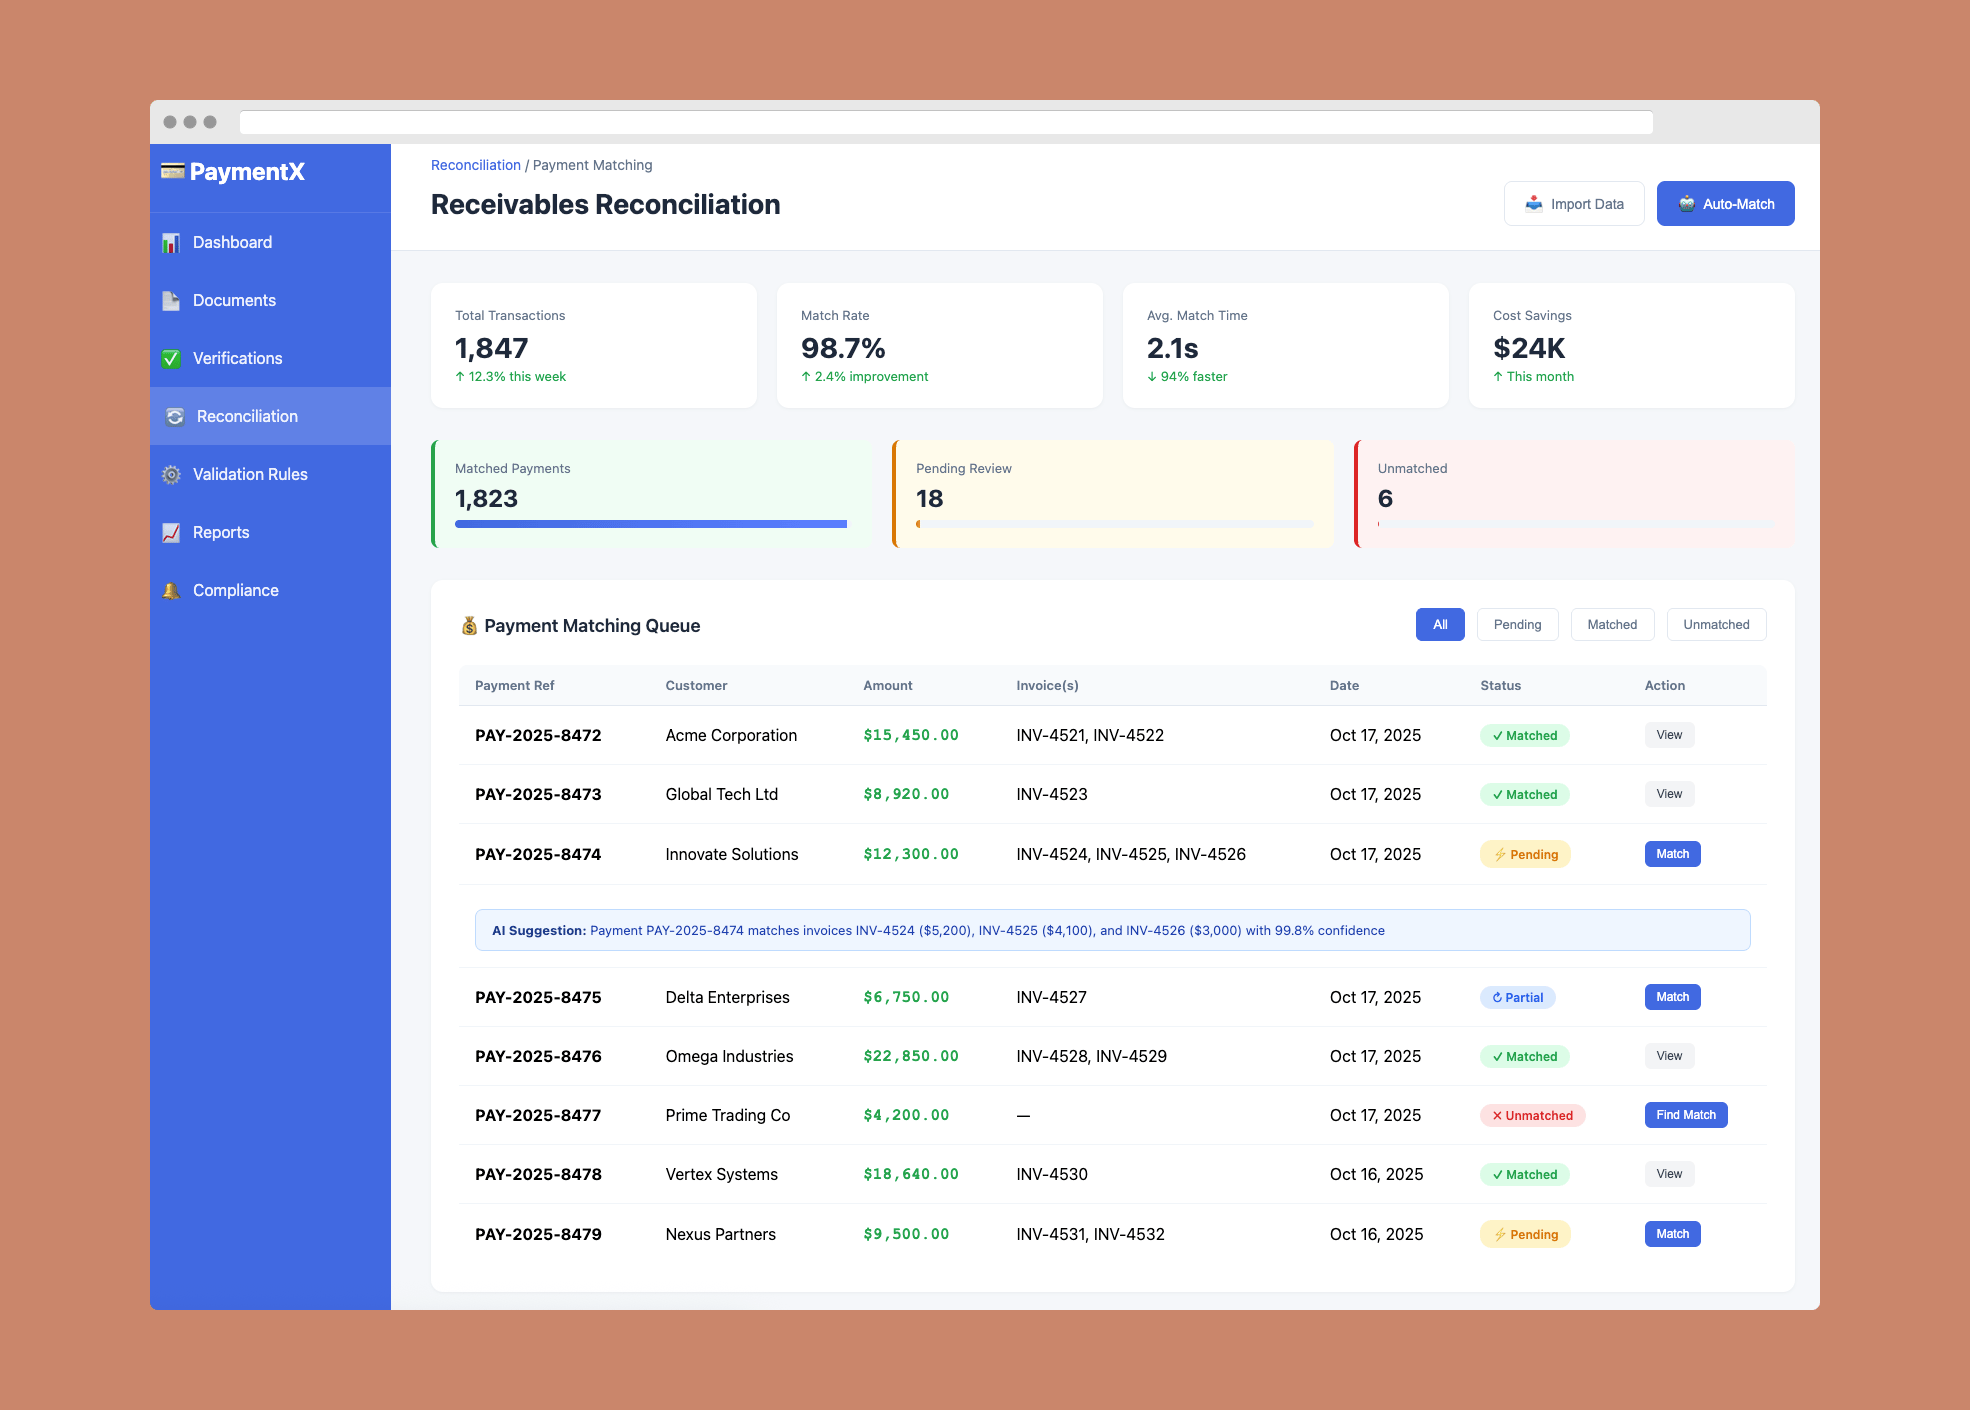The height and width of the screenshot is (1410, 1970).
Task: Click the Documents page icon in sidebar
Action: coord(171,301)
